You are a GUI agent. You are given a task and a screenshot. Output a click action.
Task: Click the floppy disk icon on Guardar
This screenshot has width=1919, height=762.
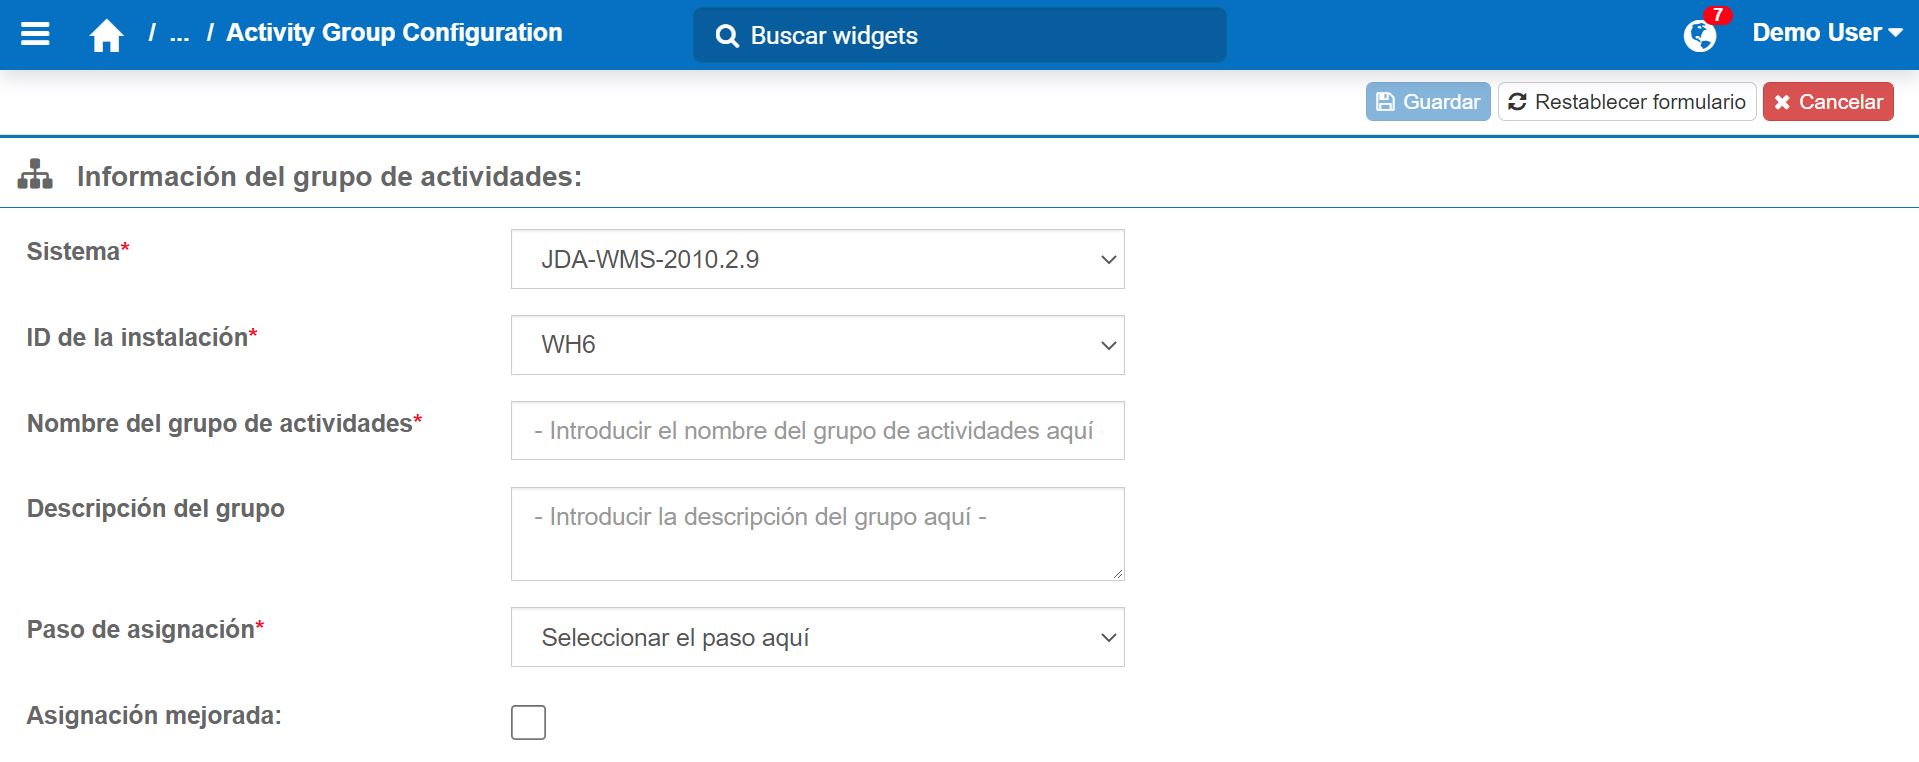(x=1385, y=102)
